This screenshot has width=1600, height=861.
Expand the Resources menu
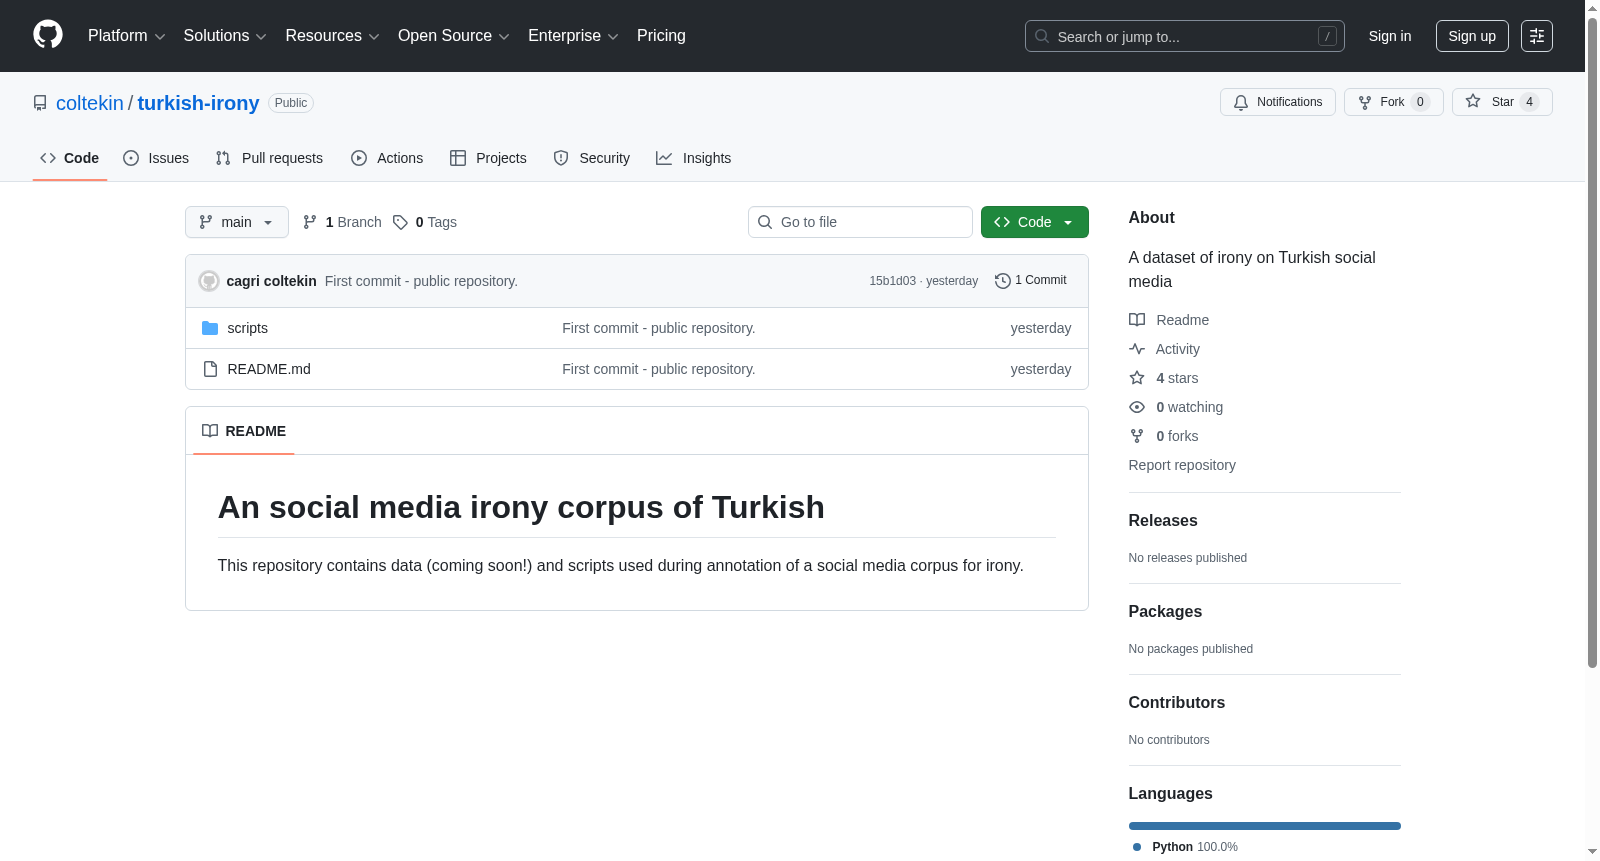pyautogui.click(x=333, y=36)
